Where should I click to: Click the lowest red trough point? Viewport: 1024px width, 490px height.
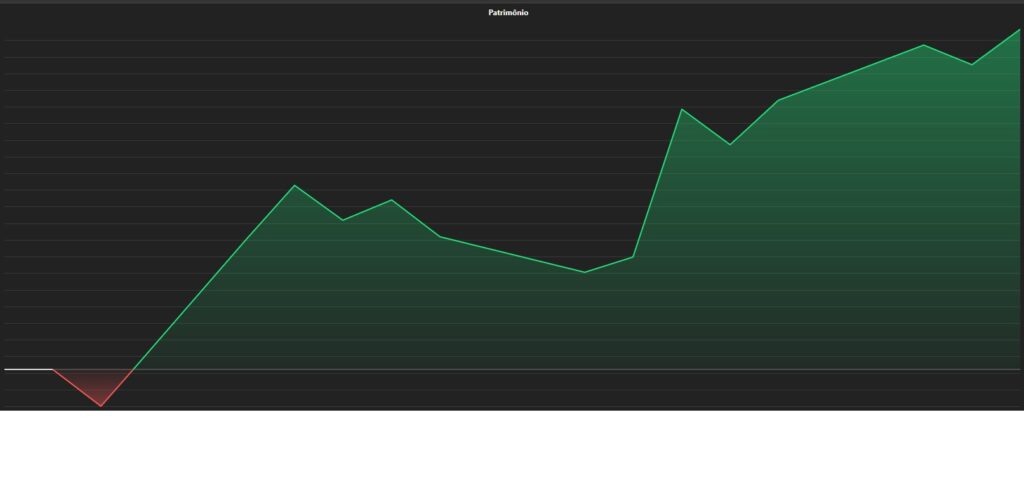click(x=101, y=406)
